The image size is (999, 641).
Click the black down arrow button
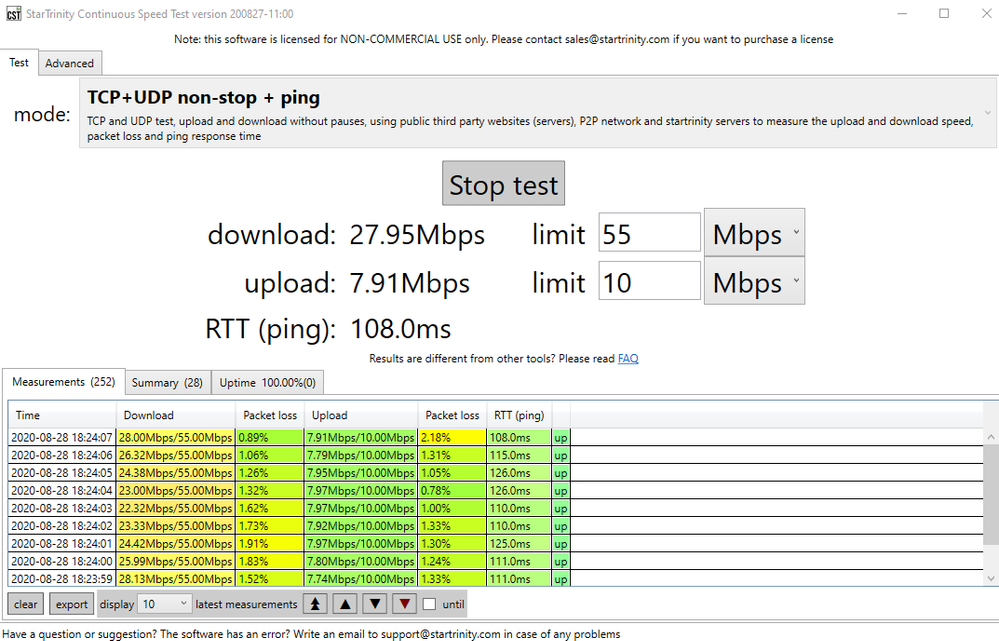pyautogui.click(x=374, y=604)
